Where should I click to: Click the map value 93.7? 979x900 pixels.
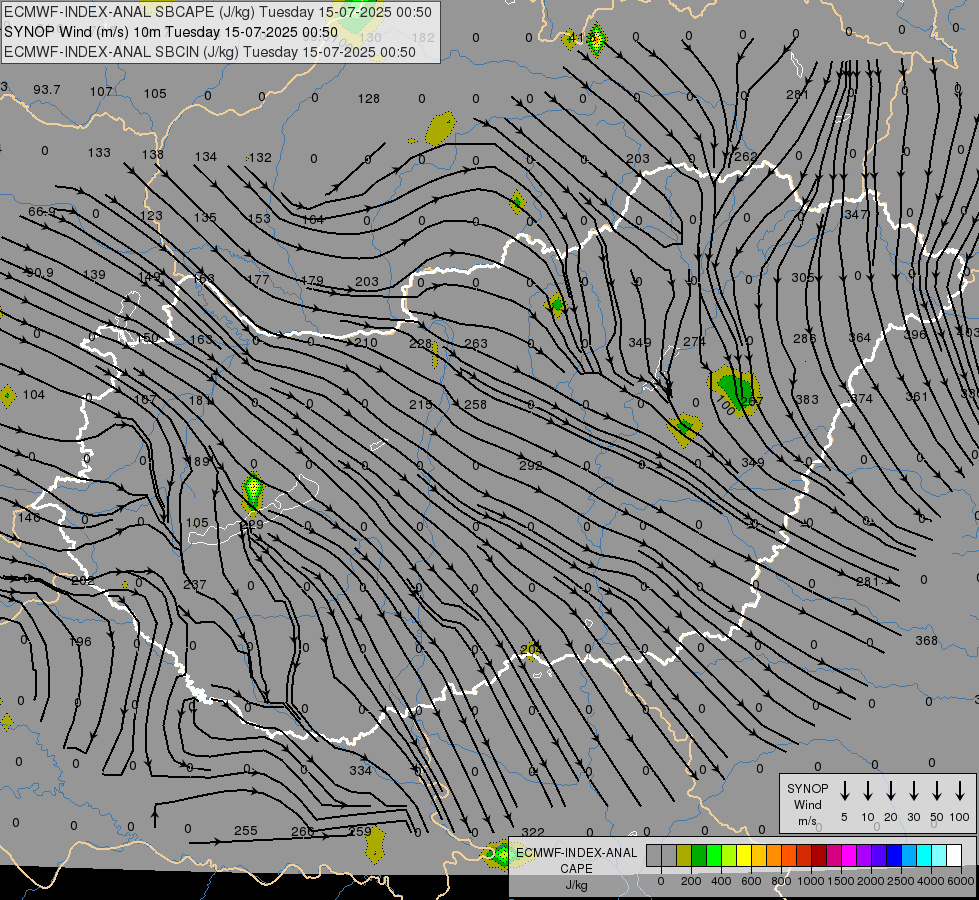coord(47,90)
